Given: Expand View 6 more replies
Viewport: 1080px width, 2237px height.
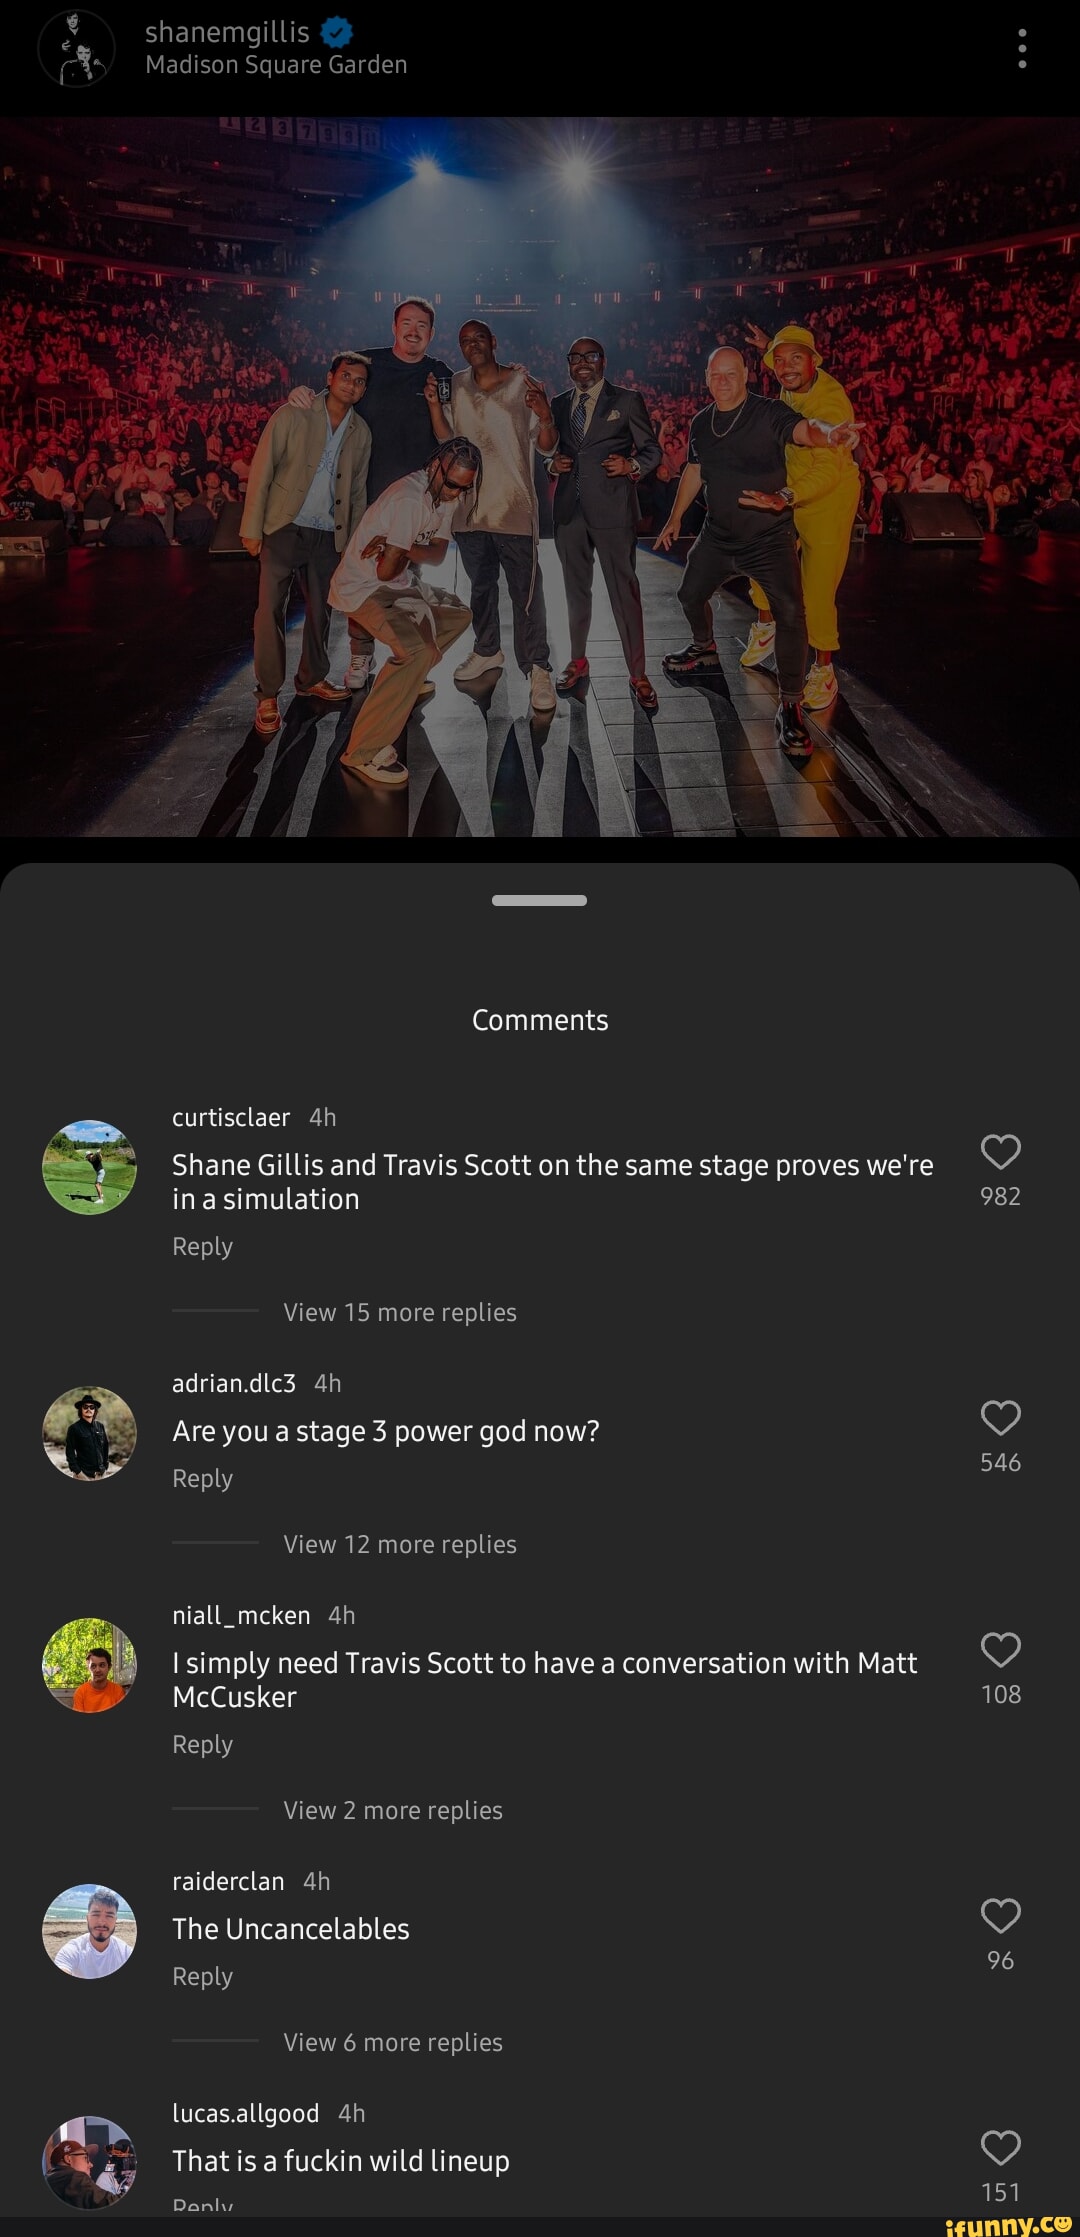Looking at the screenshot, I should tap(393, 2042).
